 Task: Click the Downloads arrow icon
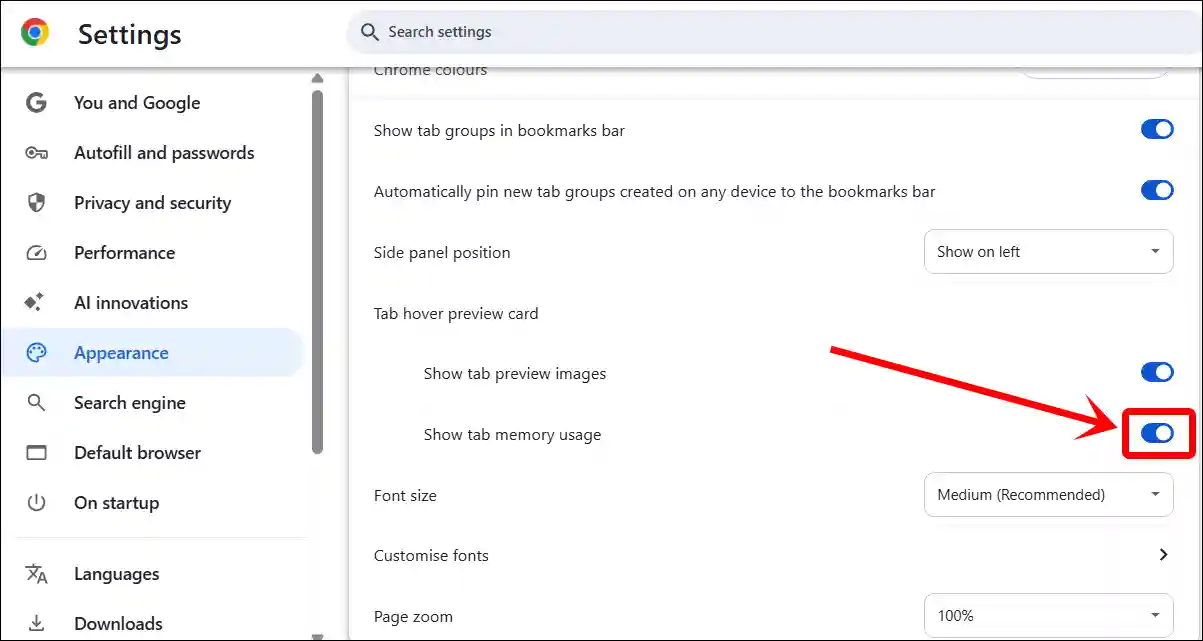(x=37, y=623)
